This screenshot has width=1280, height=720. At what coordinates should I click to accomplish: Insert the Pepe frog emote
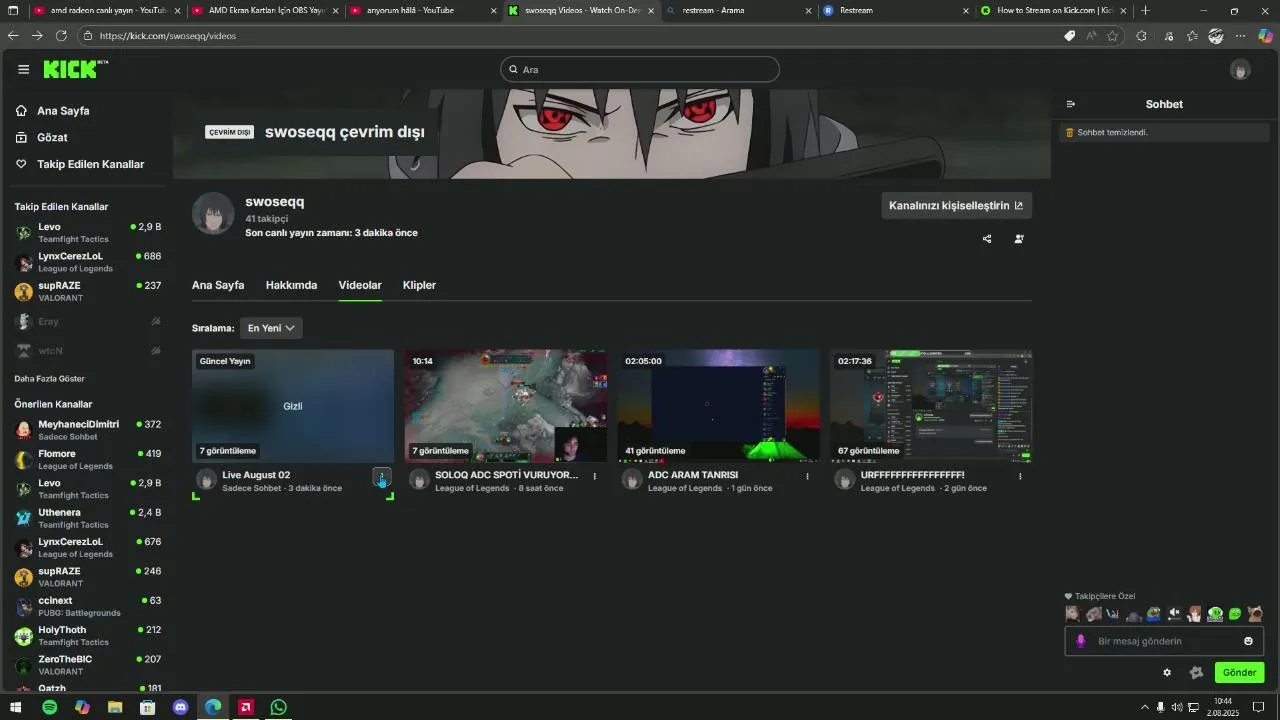(1154, 614)
